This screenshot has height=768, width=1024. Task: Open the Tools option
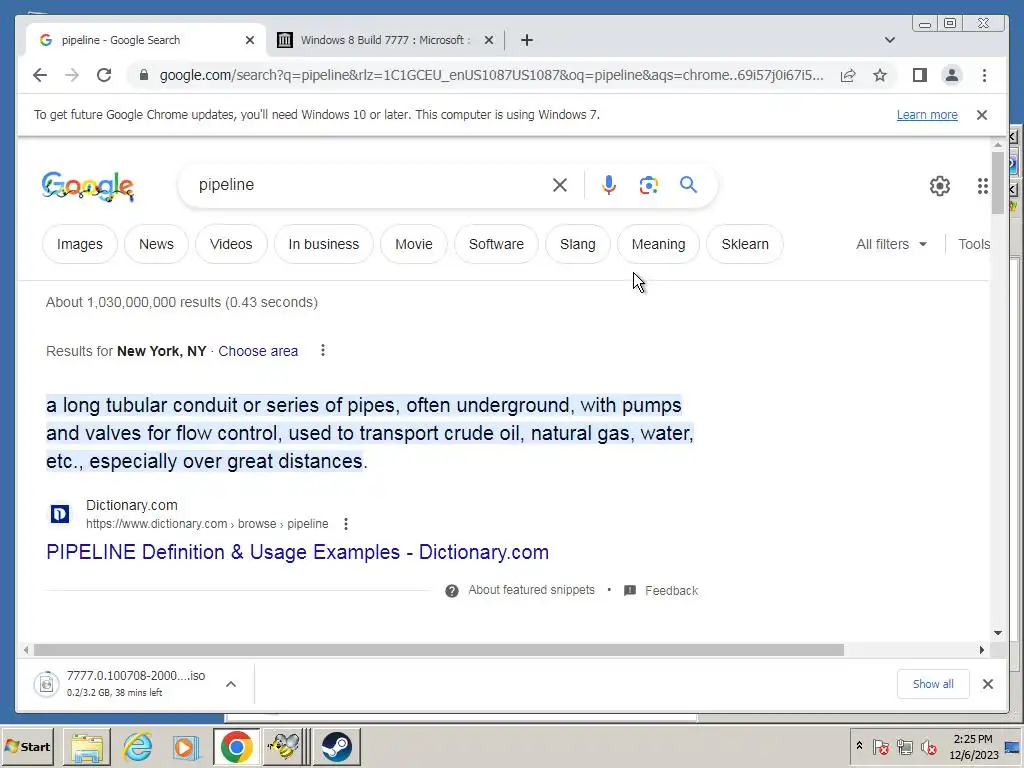974,244
